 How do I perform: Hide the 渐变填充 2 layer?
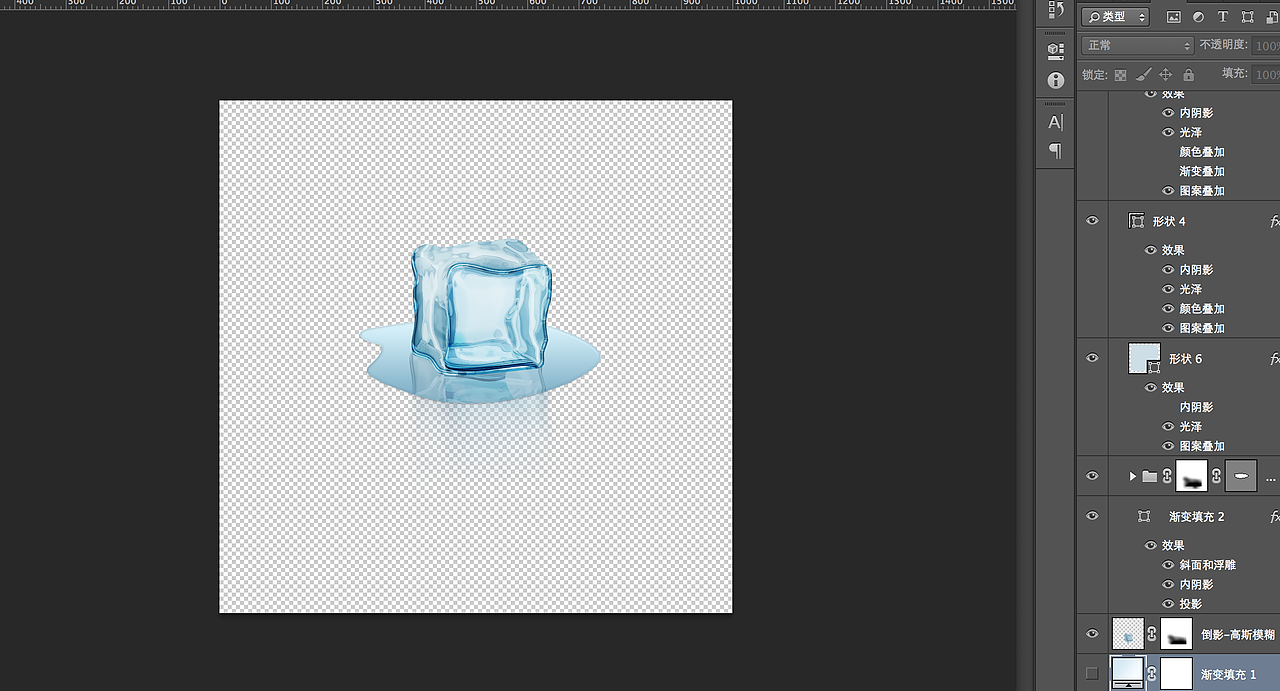tap(1092, 516)
